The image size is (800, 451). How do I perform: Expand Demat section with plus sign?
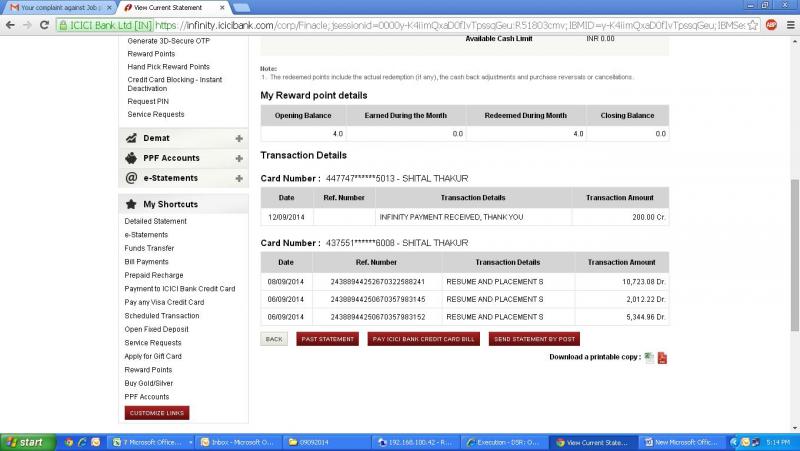tap(239, 138)
